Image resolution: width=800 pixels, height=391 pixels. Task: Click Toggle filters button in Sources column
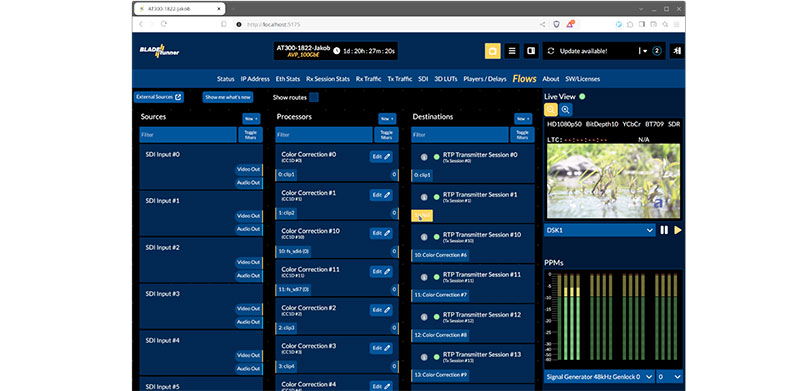tap(251, 135)
